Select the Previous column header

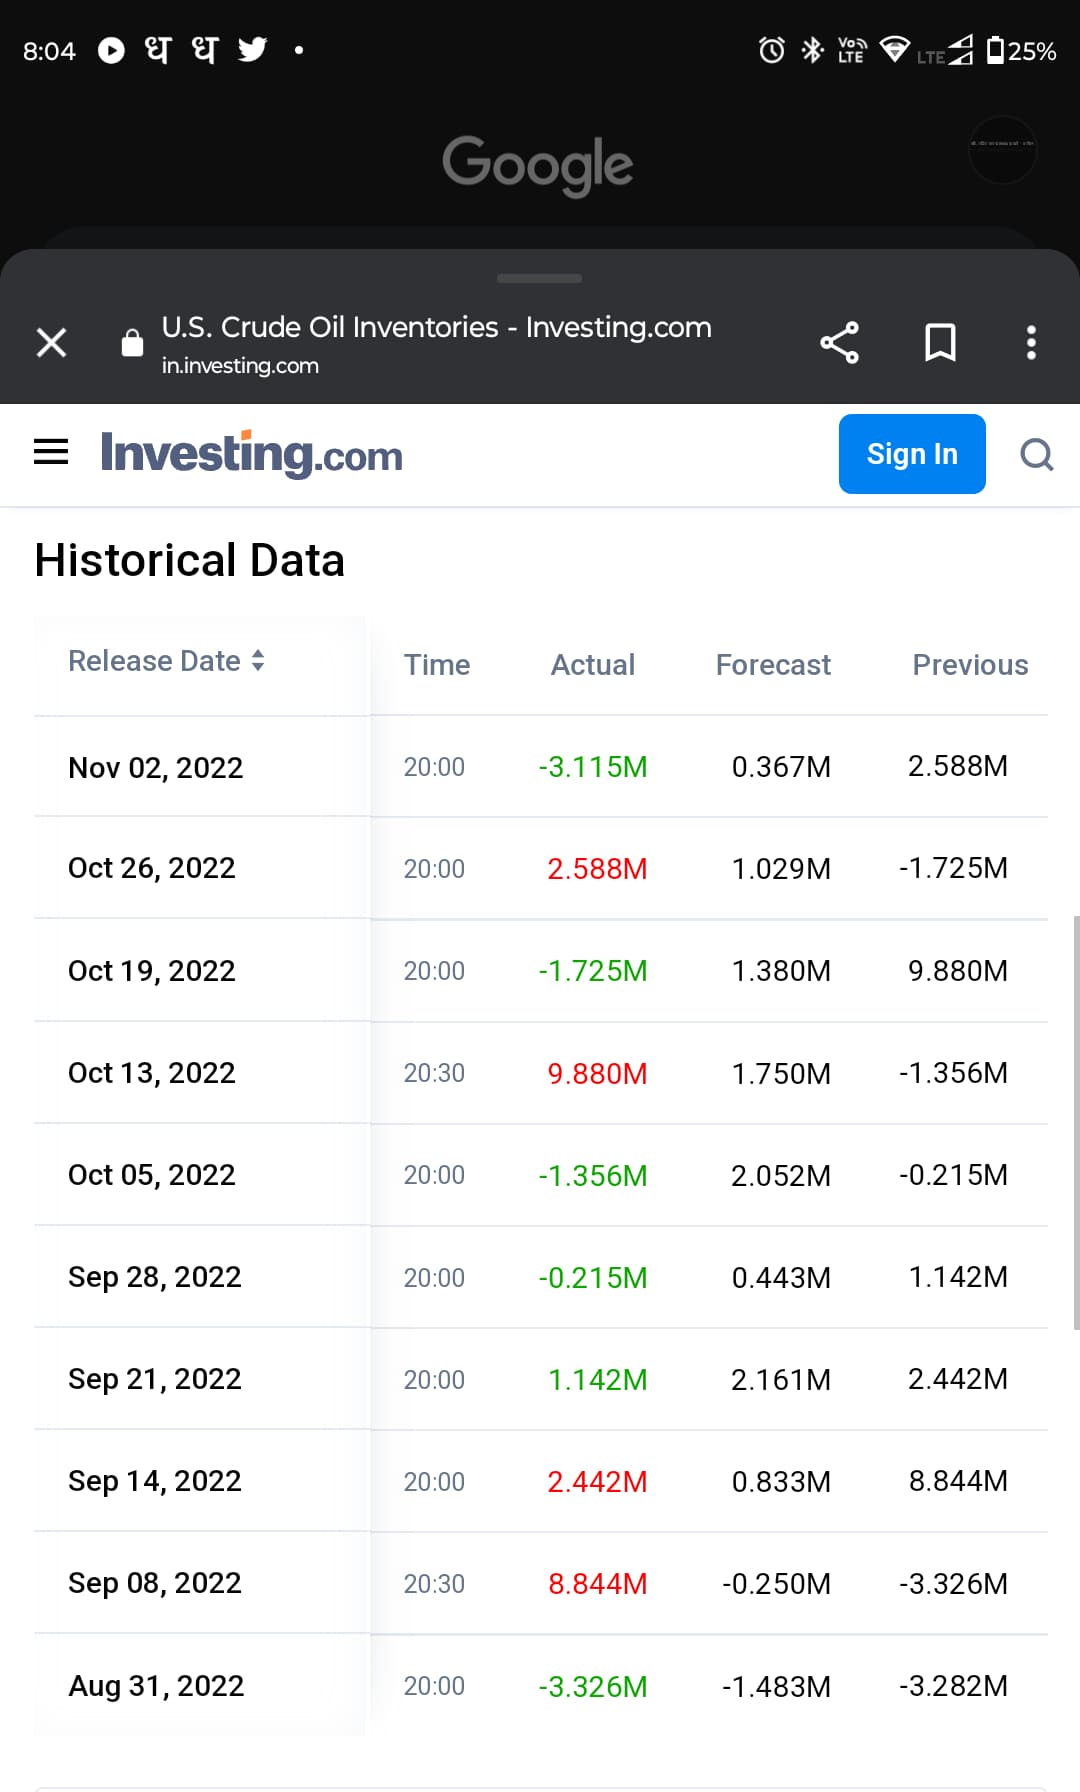[970, 665]
